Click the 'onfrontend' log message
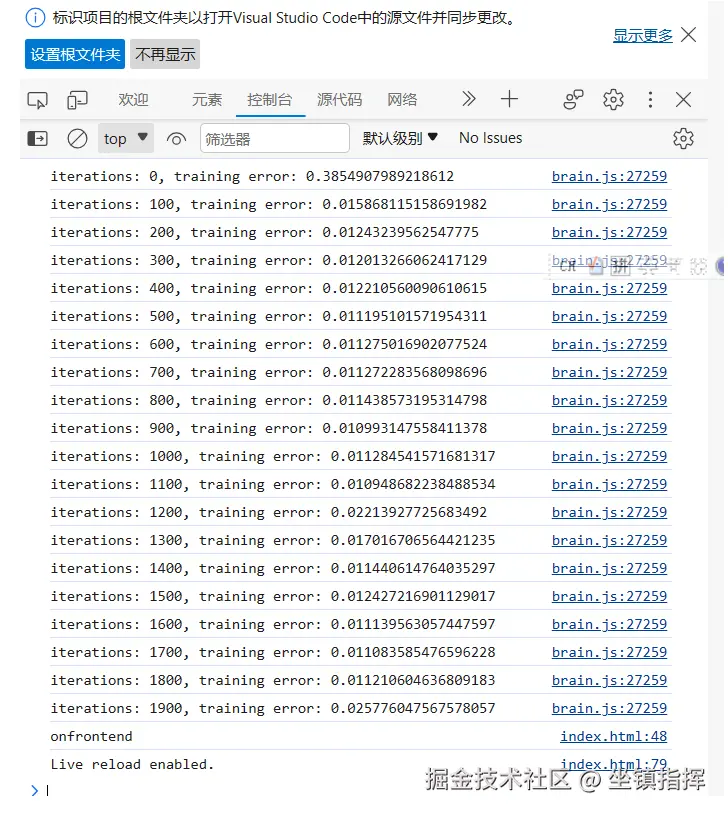The width and height of the screenshot is (728, 815). (91, 737)
